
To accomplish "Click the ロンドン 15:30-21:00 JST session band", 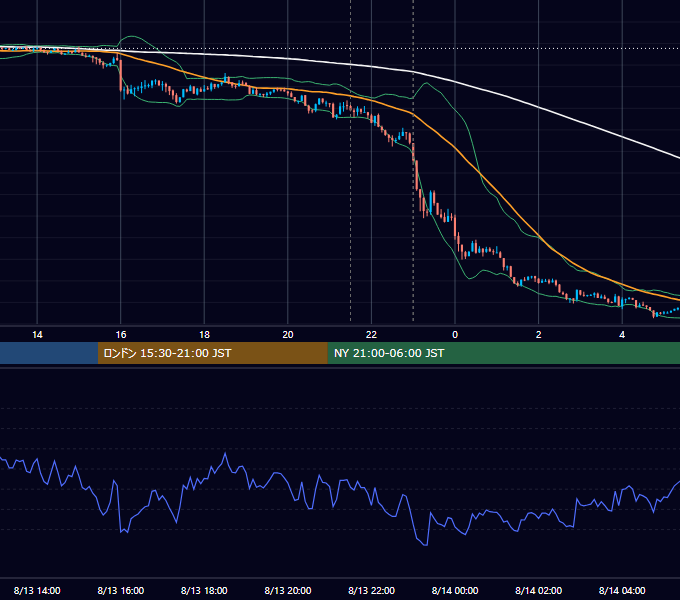I will (212, 353).
